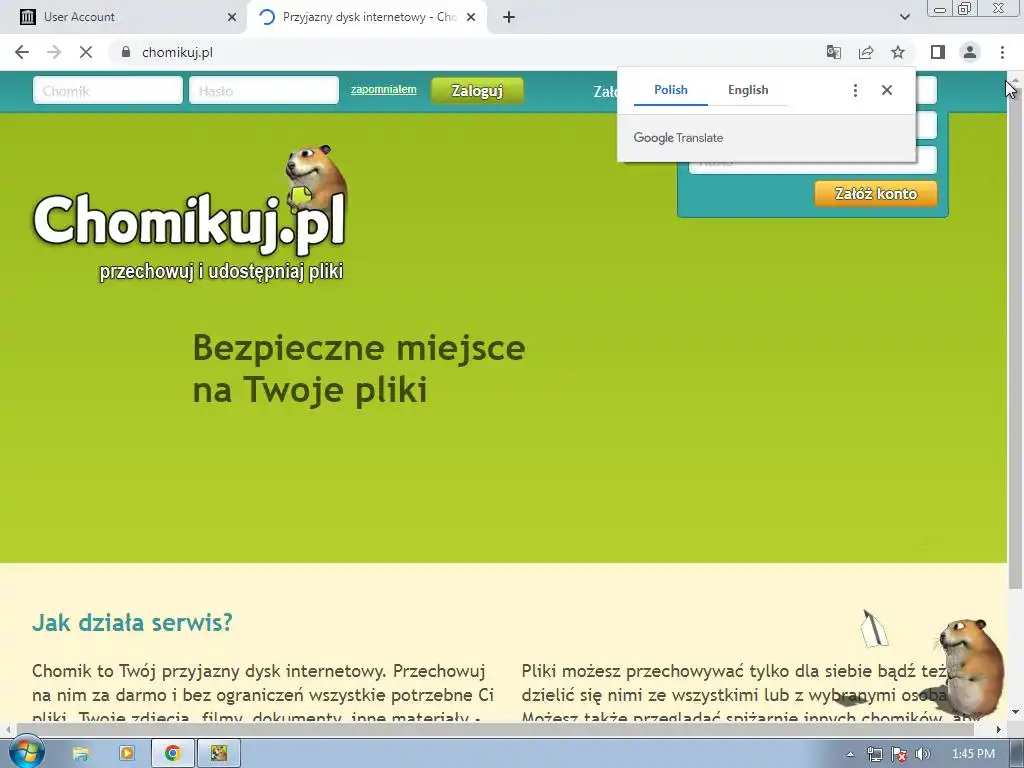Bookmark this page with the star icon
Screen dimensions: 1024x768
[898, 52]
